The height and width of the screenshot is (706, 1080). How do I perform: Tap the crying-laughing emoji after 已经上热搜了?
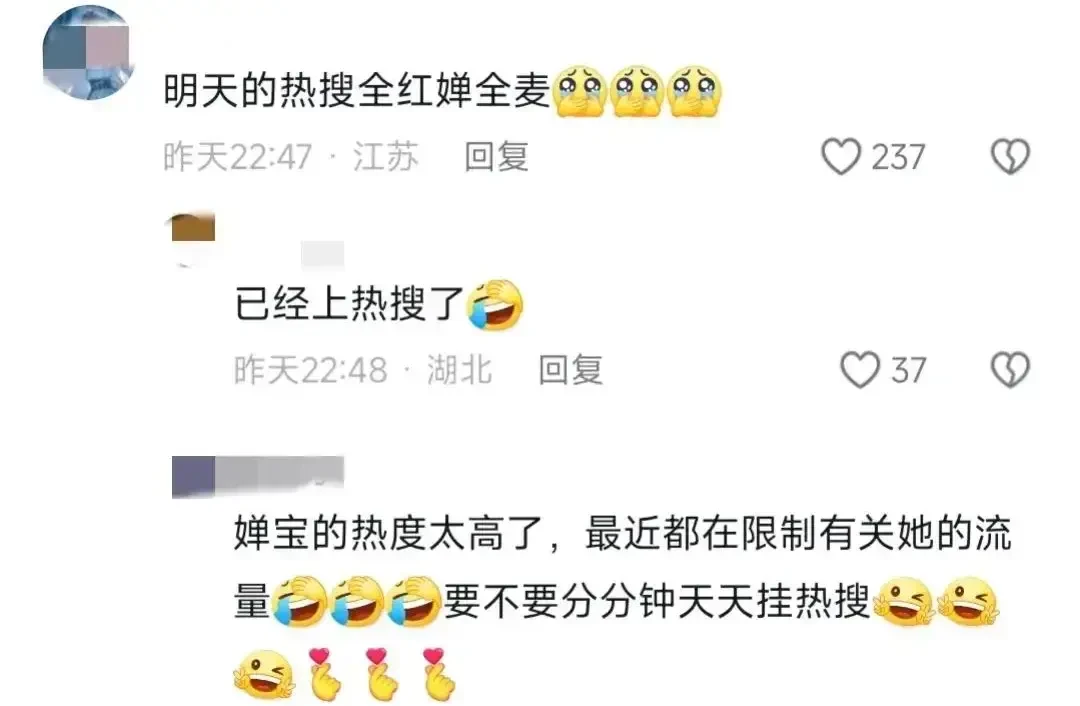(495, 304)
